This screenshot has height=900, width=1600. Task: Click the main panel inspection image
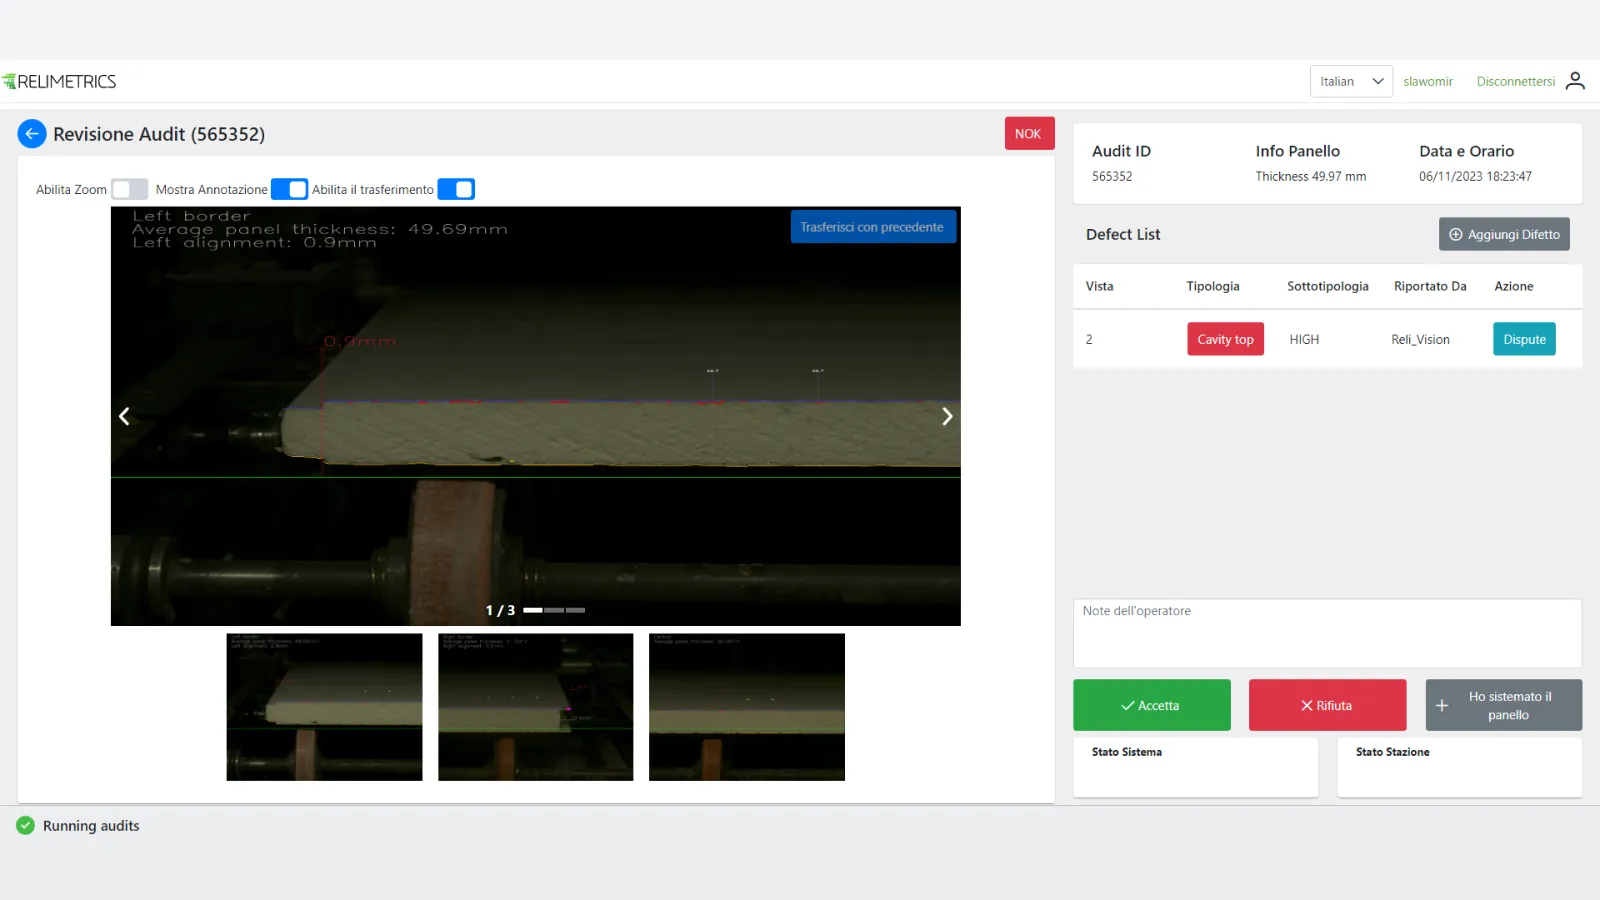pyautogui.click(x=535, y=416)
